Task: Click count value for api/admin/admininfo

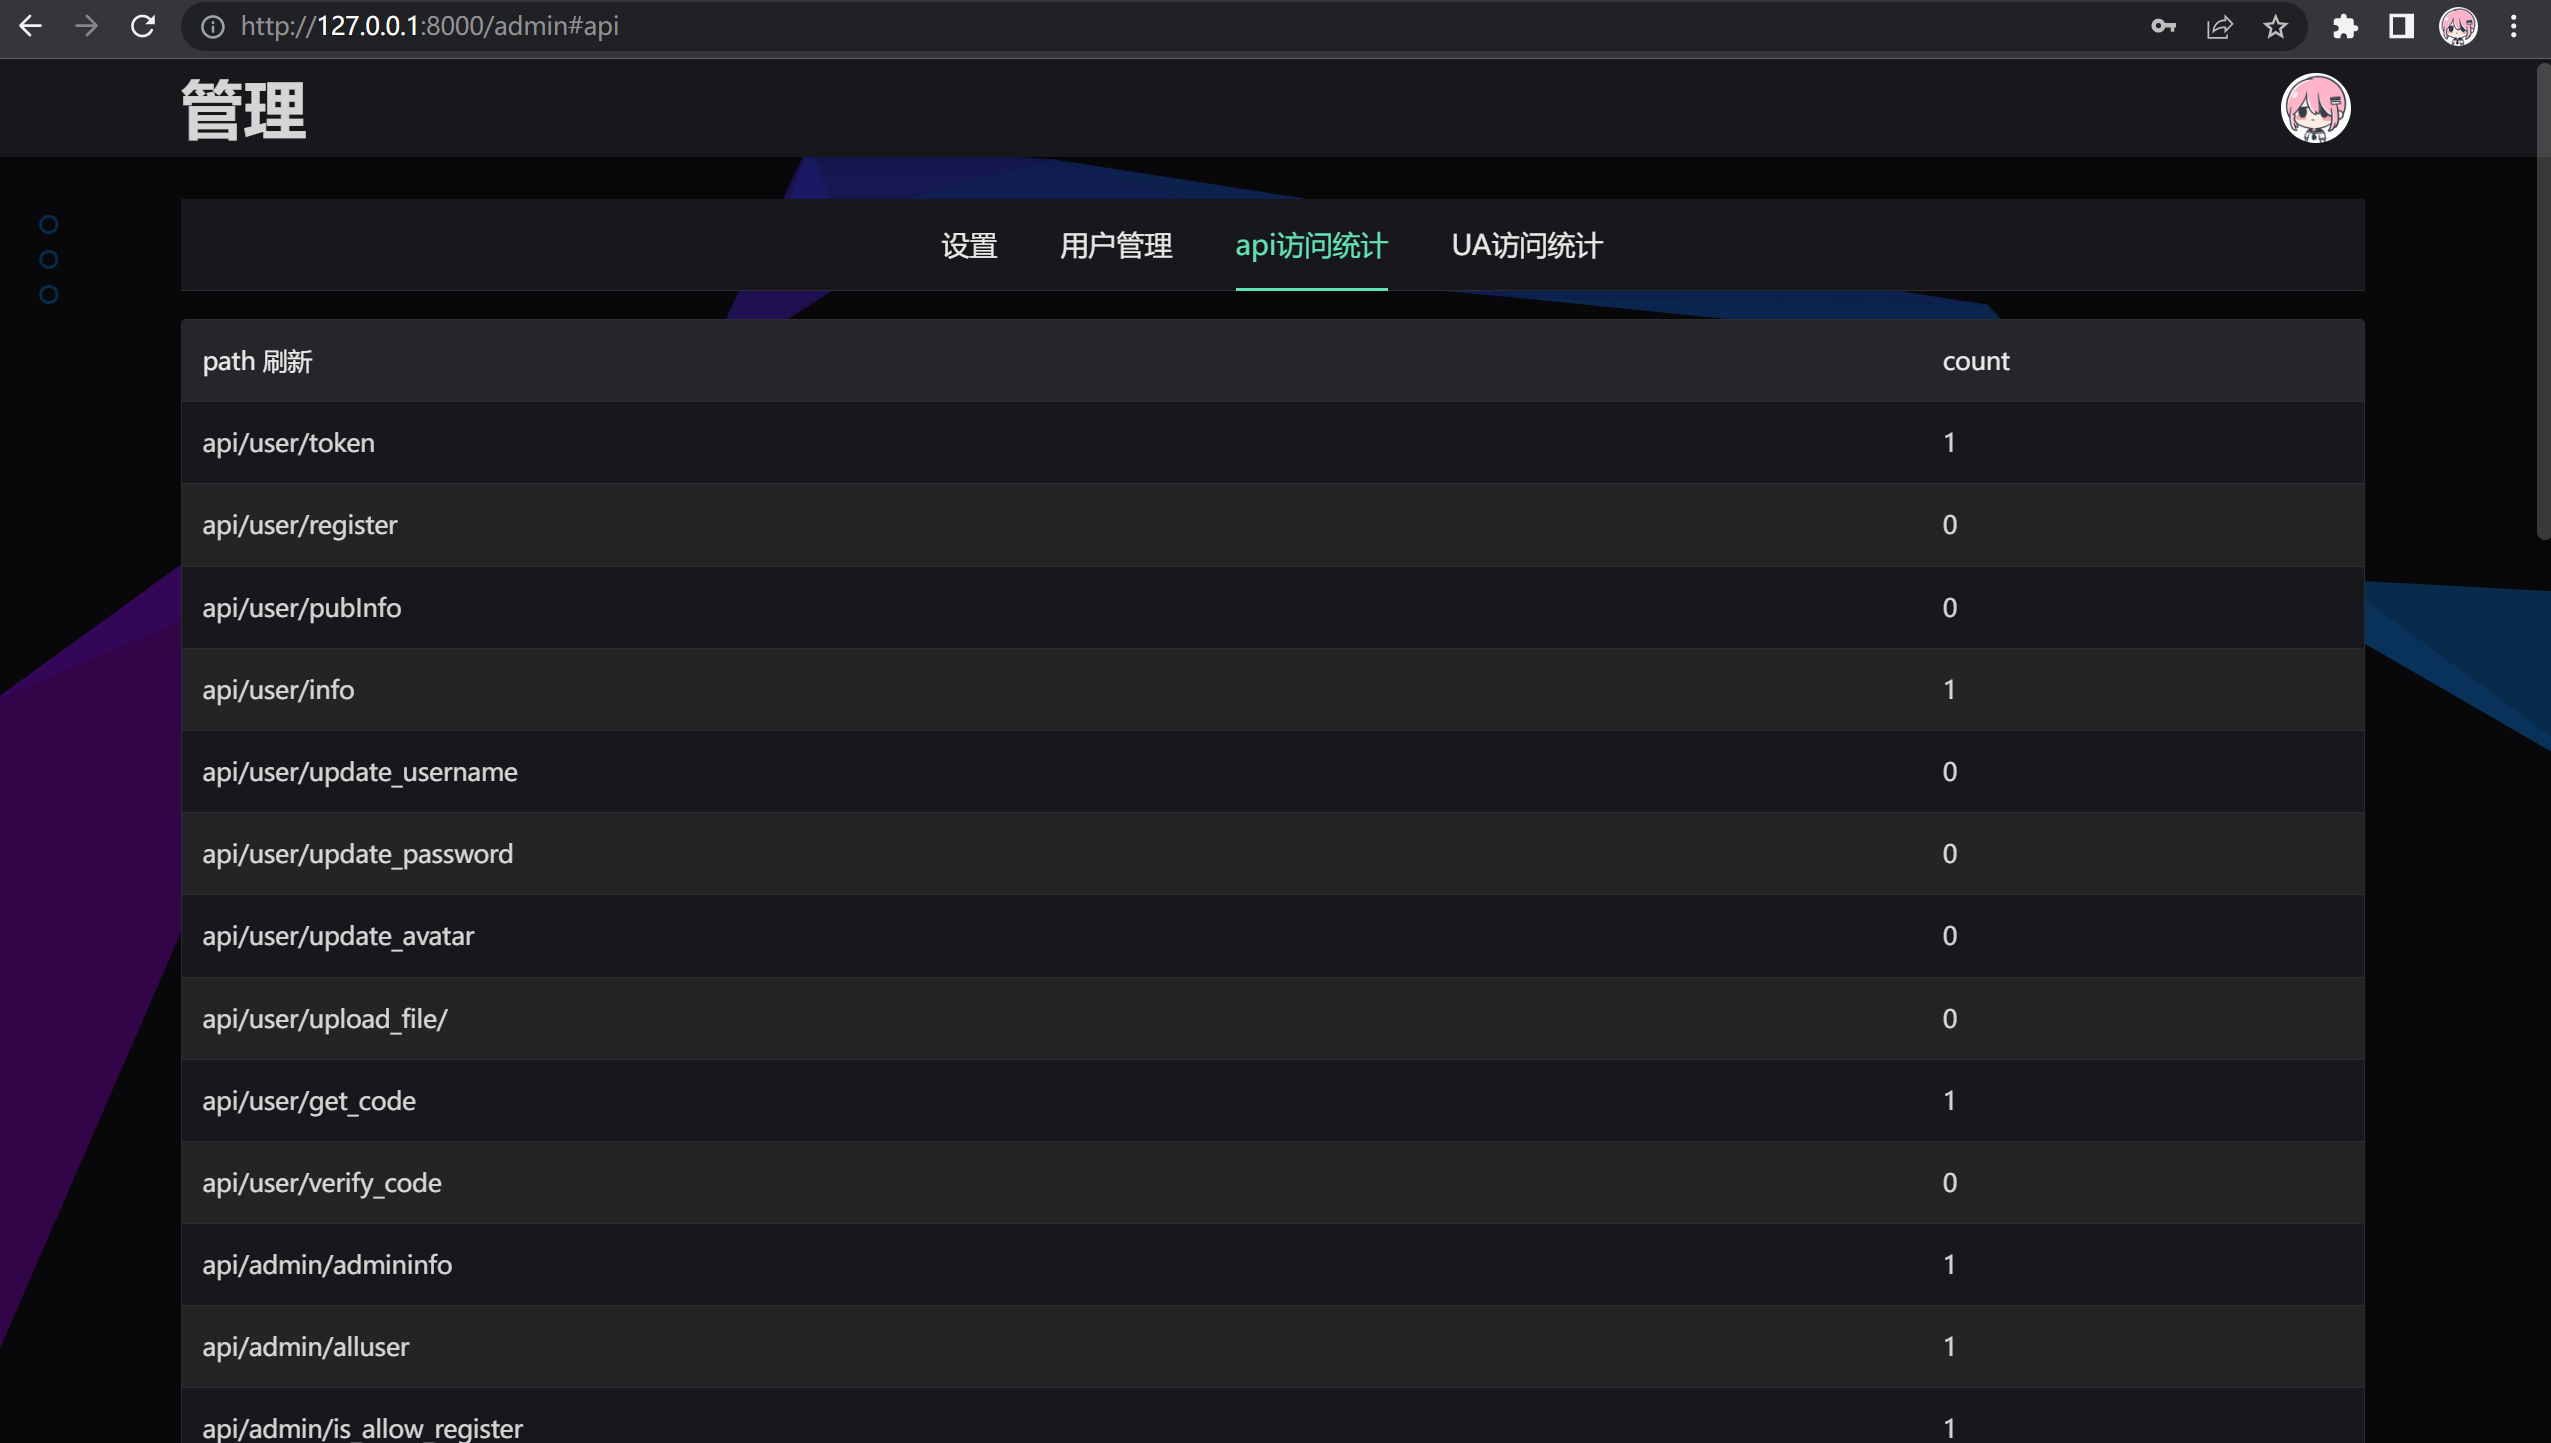Action: point(1949,1265)
